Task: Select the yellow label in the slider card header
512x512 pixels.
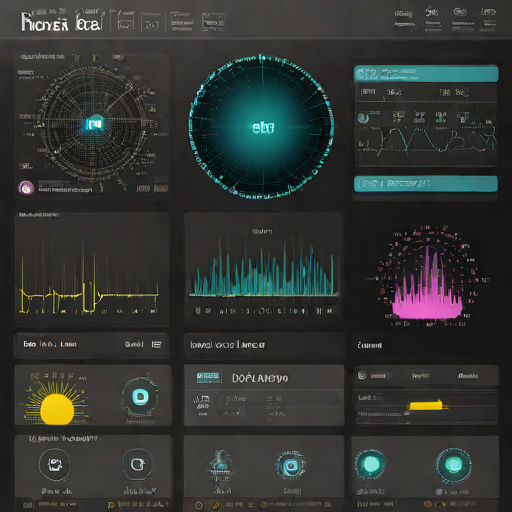Action: pos(420,376)
